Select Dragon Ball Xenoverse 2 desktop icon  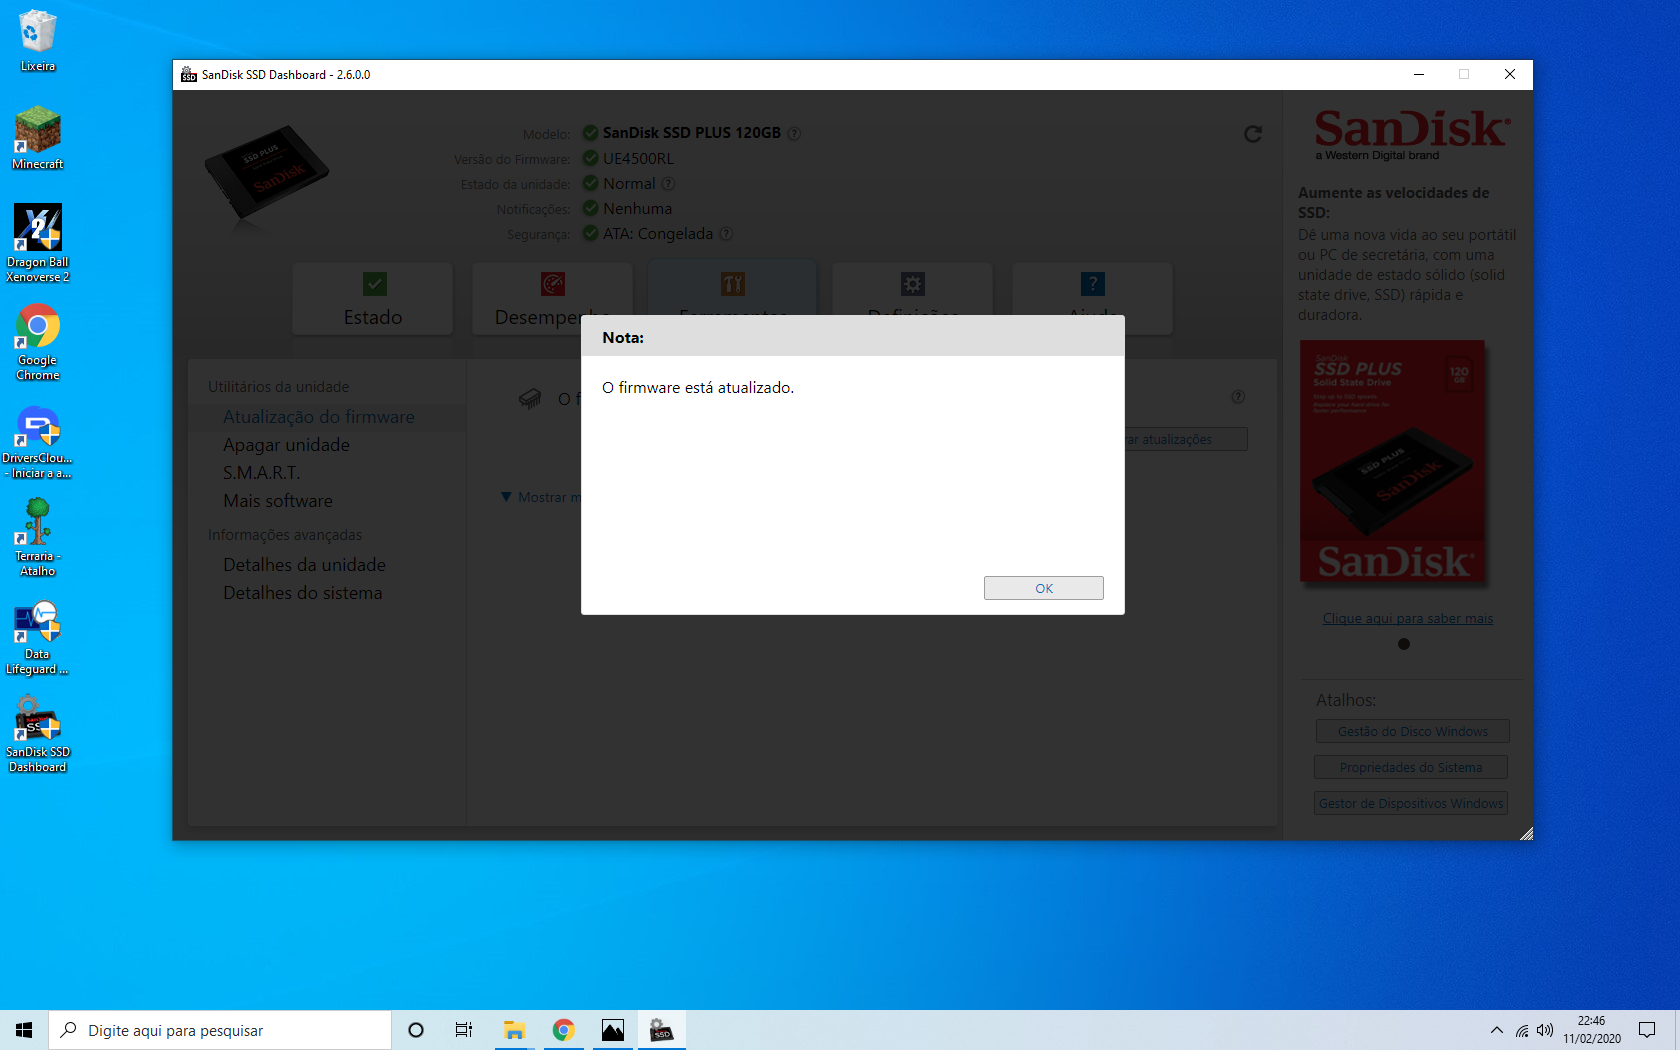point(38,244)
